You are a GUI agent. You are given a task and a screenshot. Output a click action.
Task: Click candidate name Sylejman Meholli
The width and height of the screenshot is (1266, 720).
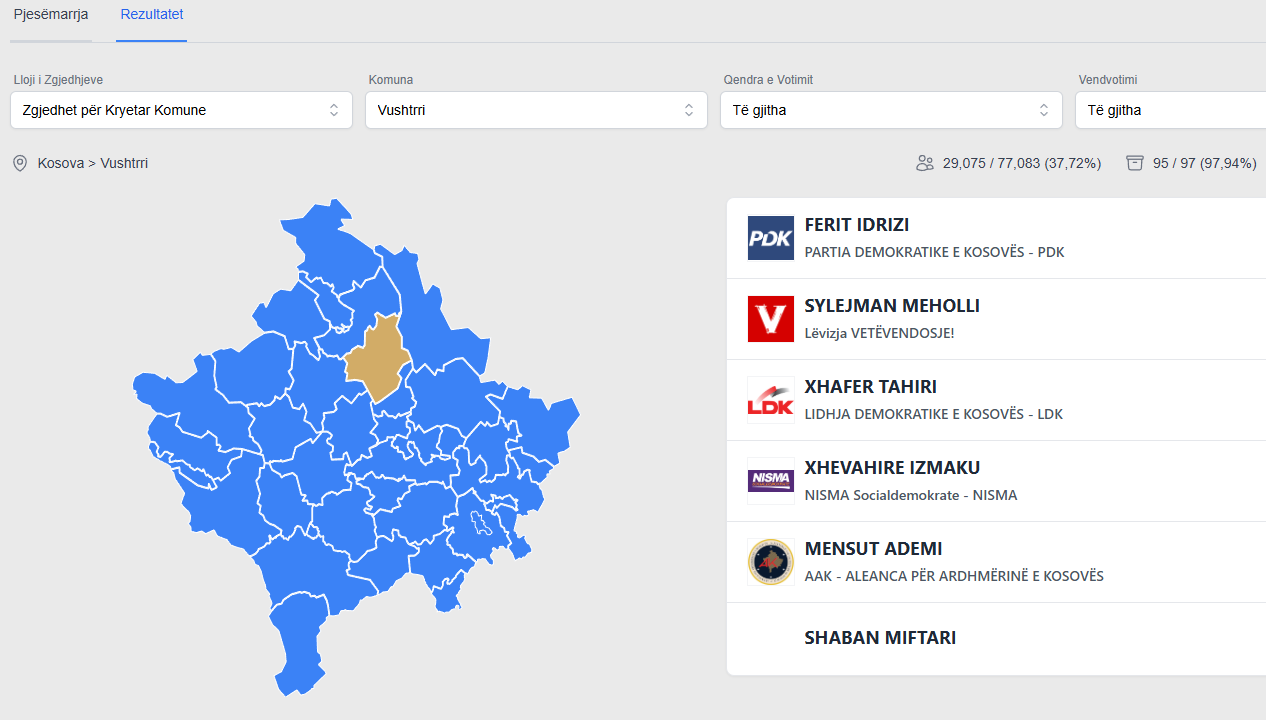click(x=892, y=306)
